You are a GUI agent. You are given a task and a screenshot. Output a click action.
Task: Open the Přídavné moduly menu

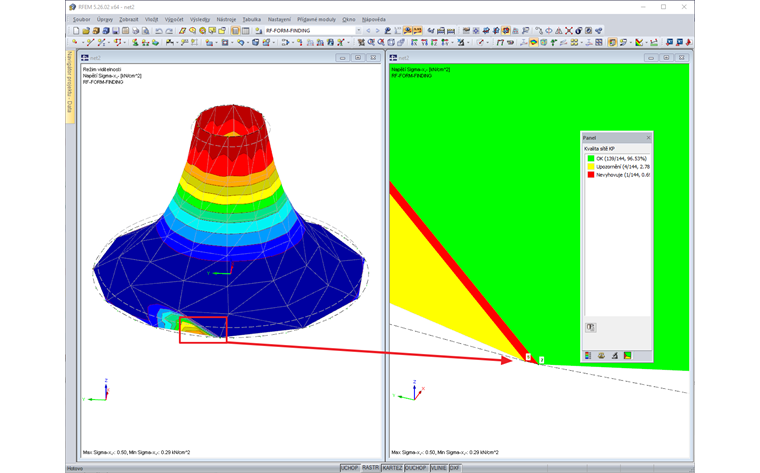pos(317,19)
